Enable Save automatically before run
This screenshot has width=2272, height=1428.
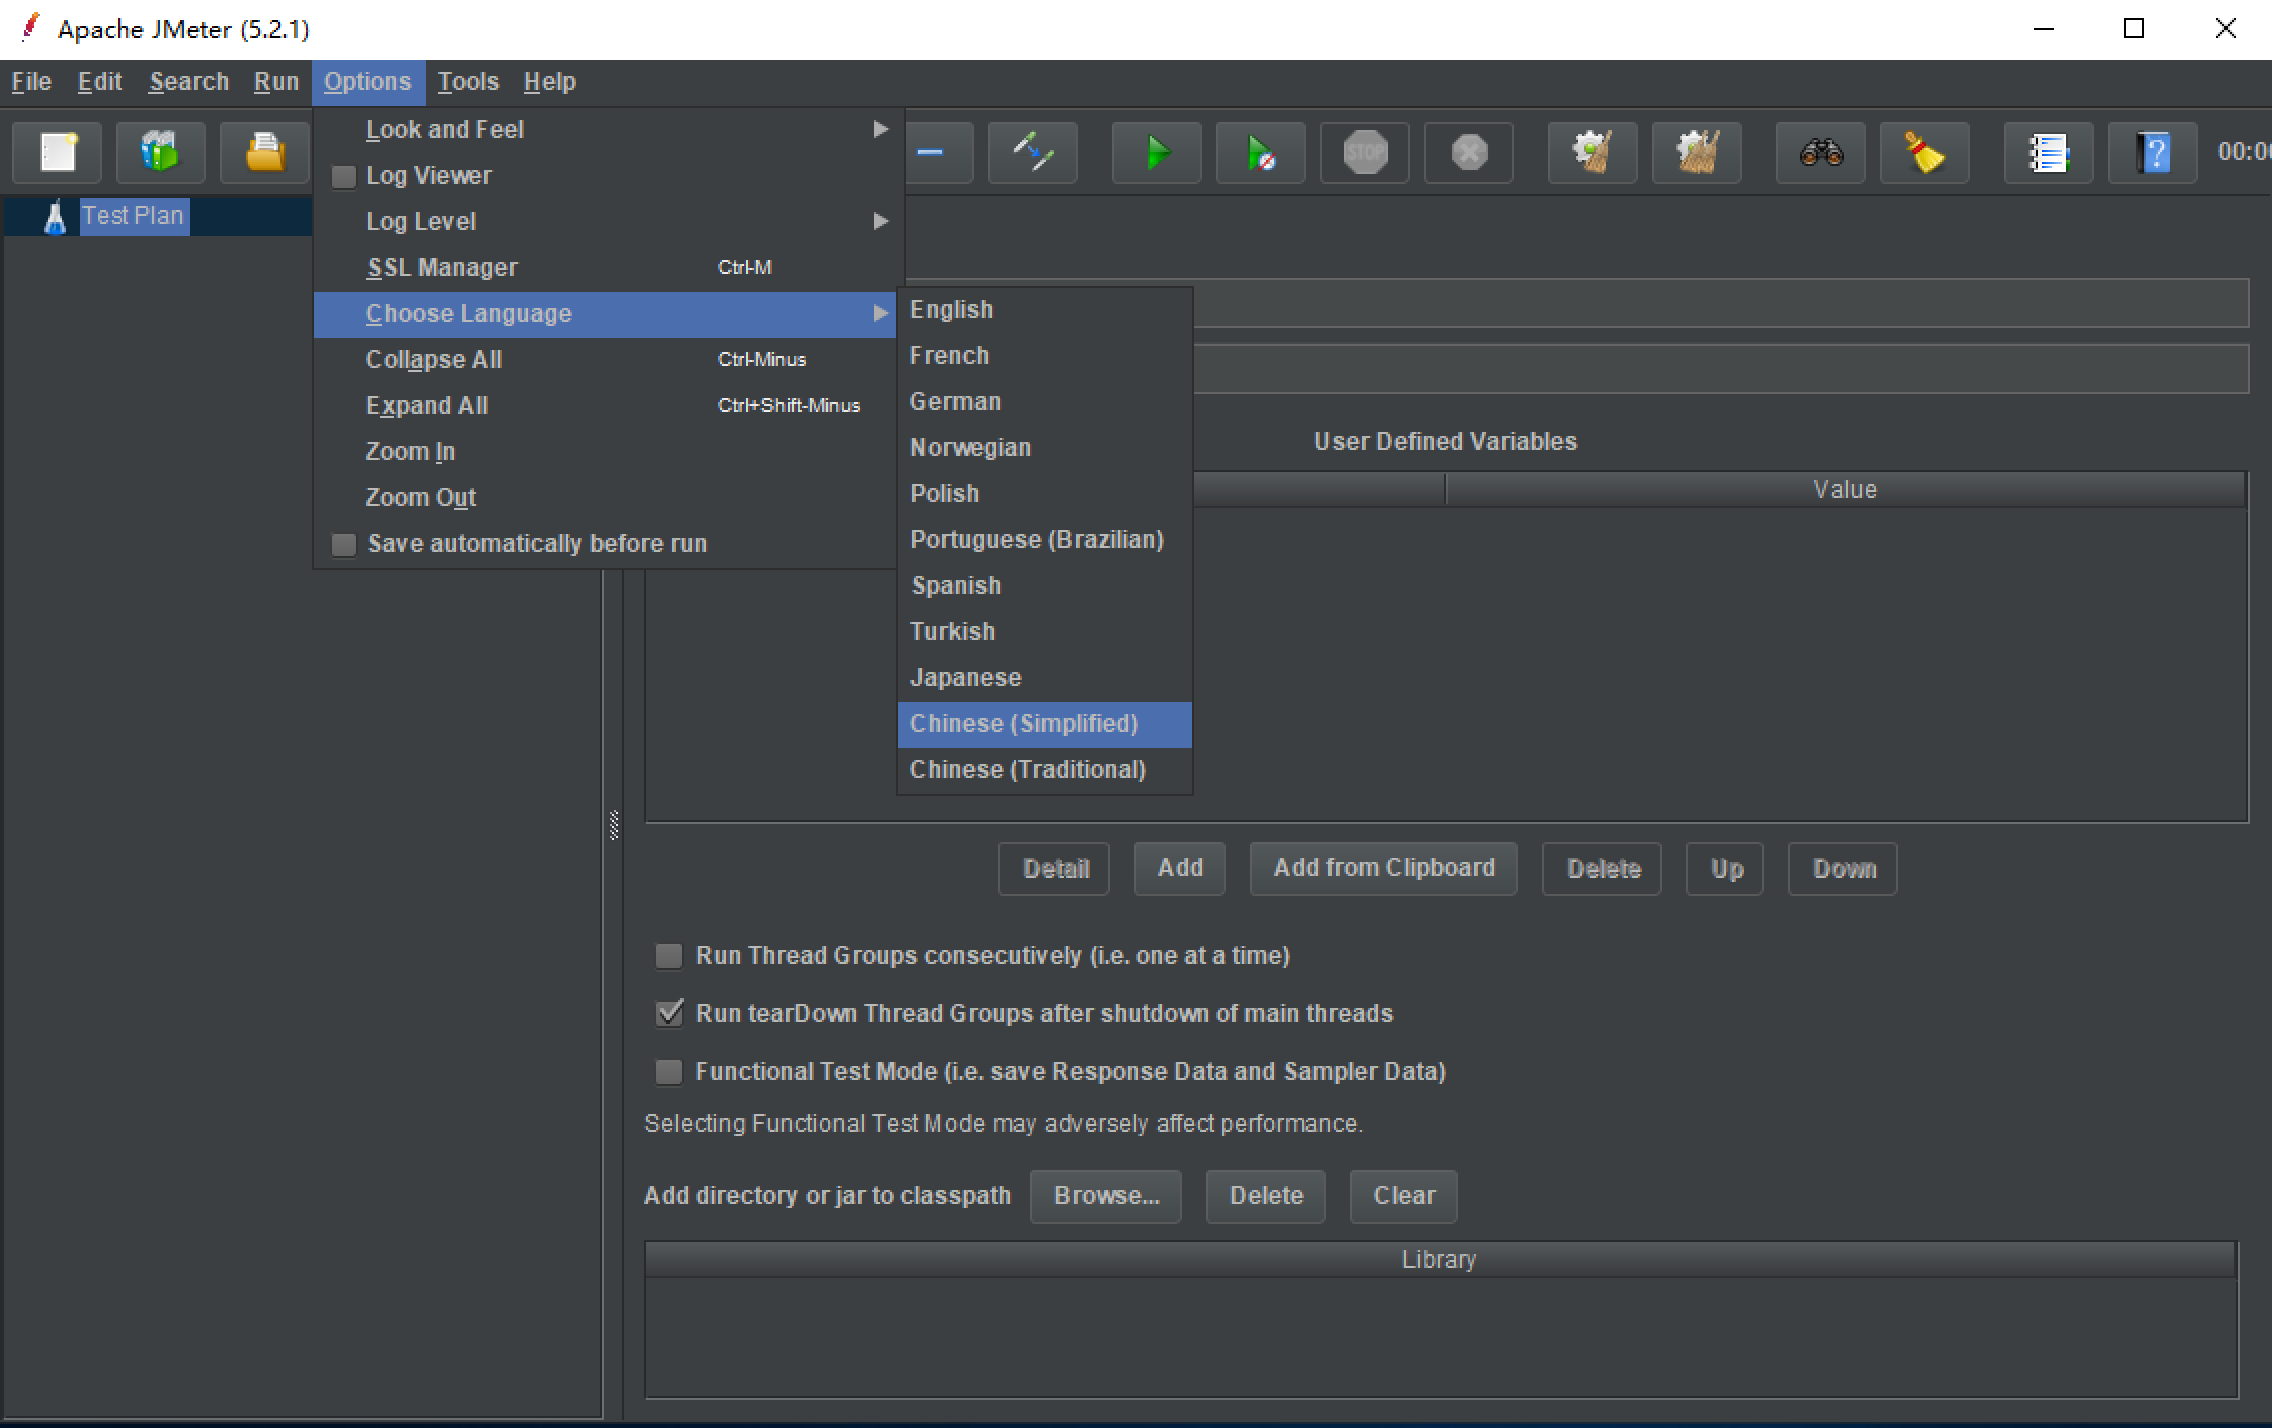click(x=344, y=545)
